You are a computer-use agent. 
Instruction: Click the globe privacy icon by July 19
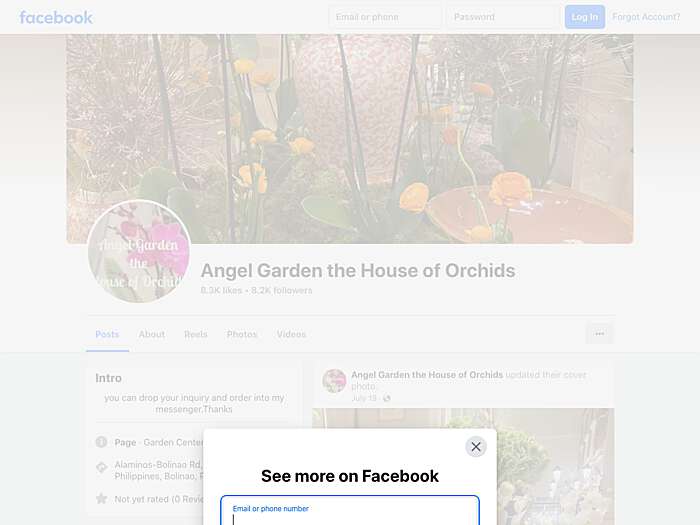point(387,398)
